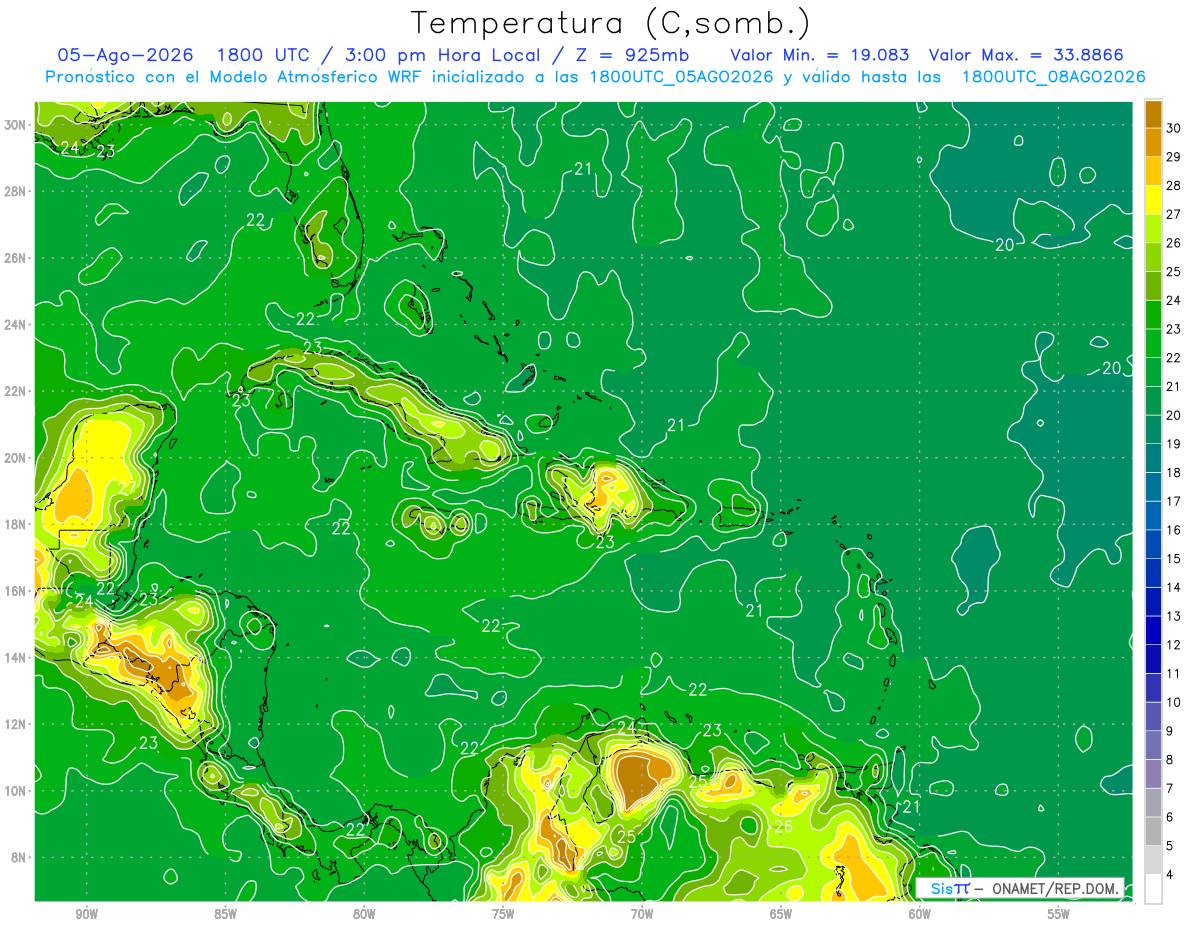Click "3:00 pm Hora Local" text
This screenshot has width=1200, height=927.
[x=444, y=55]
